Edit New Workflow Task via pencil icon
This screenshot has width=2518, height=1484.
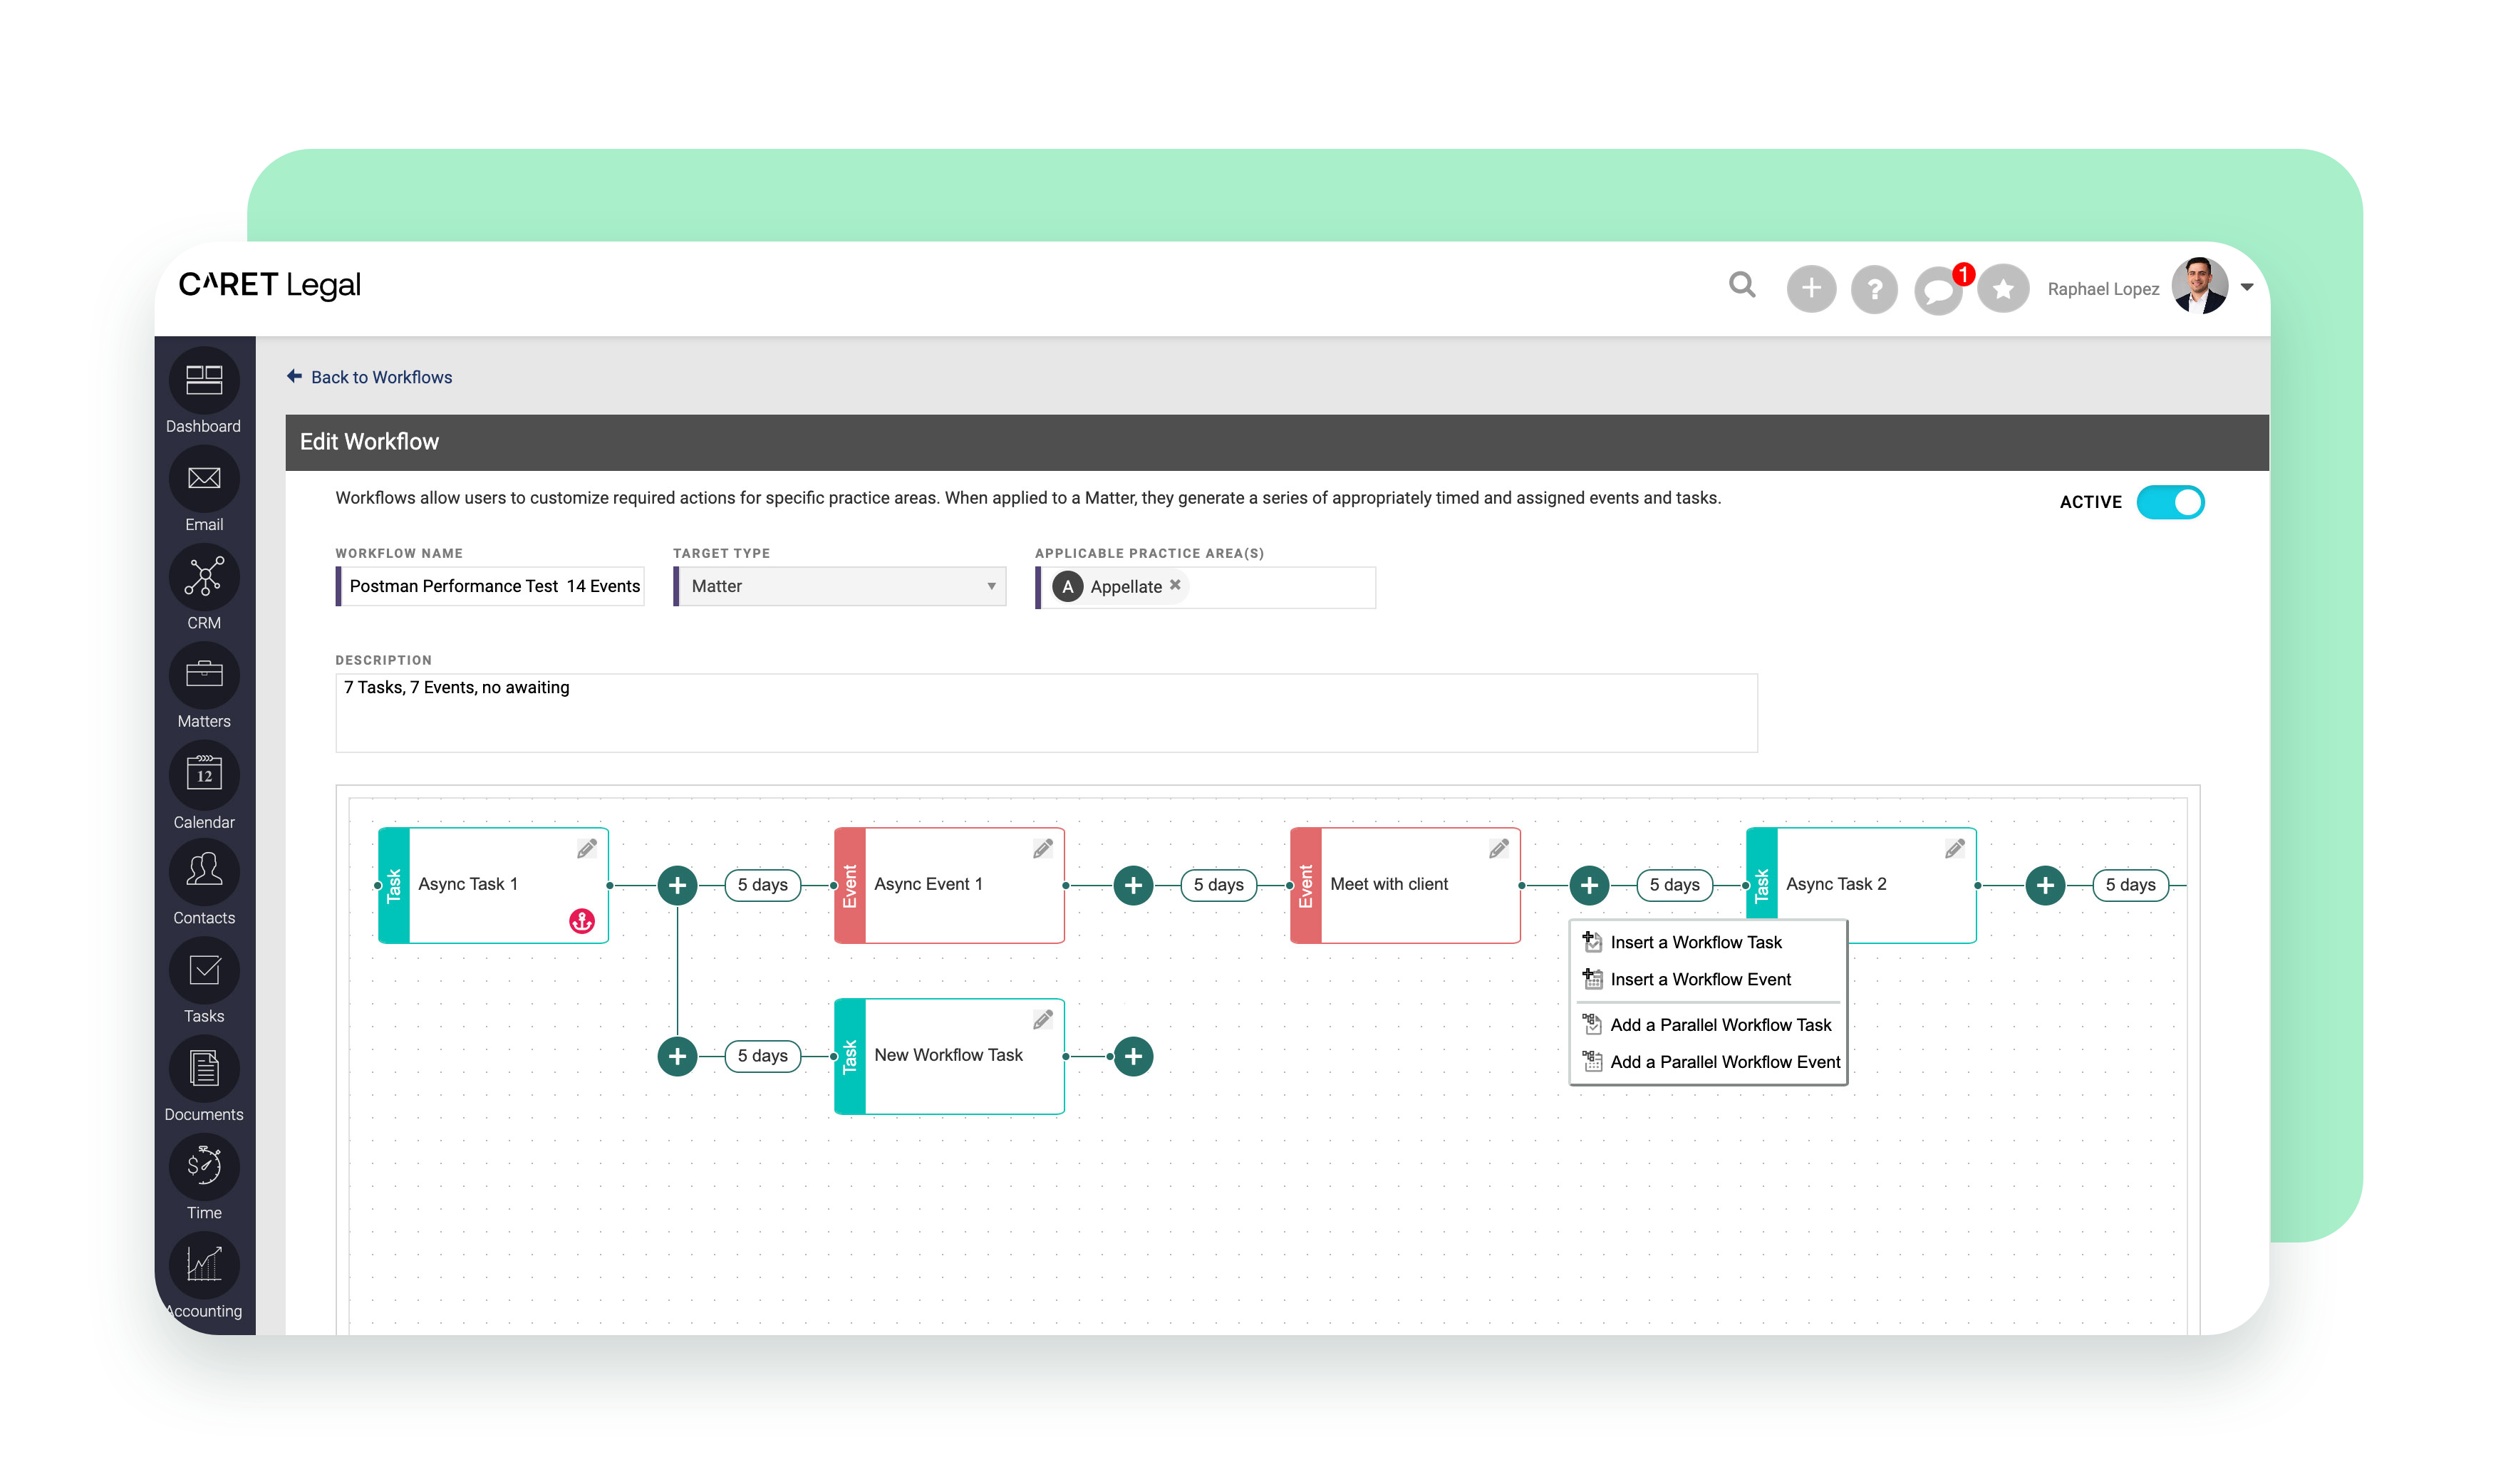click(x=1043, y=1020)
